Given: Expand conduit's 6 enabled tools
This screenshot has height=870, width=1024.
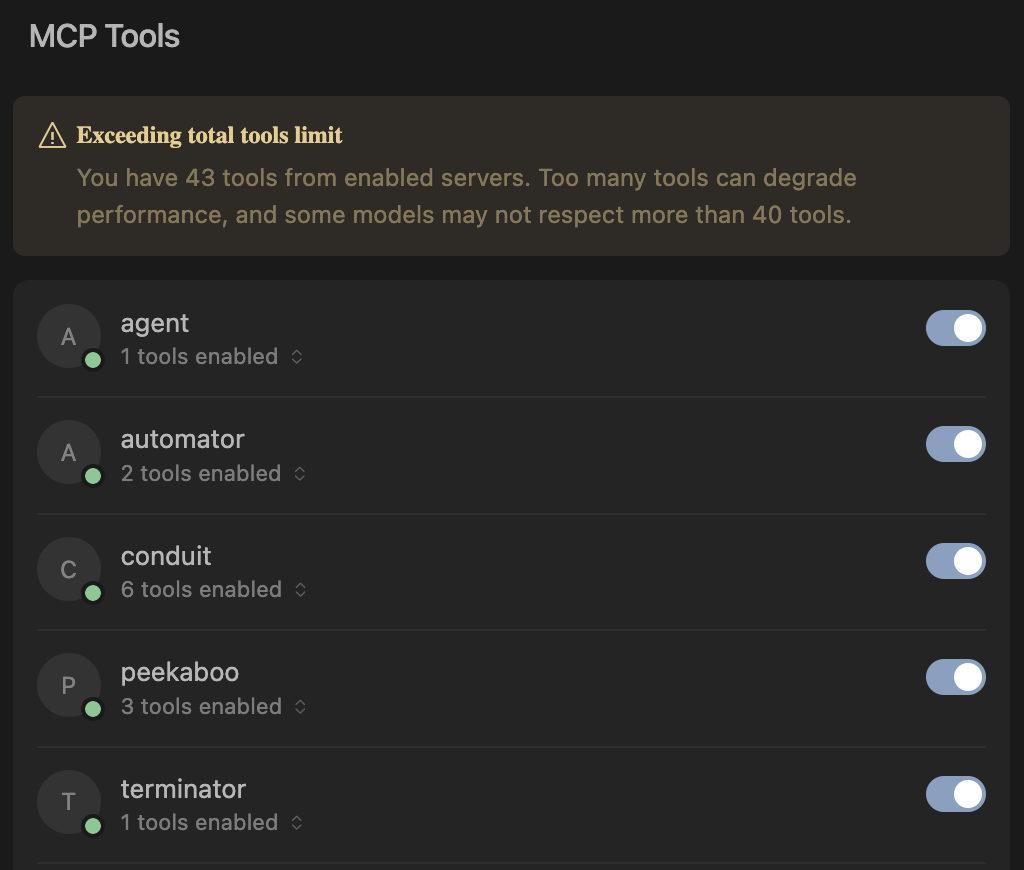Looking at the screenshot, I should point(299,590).
